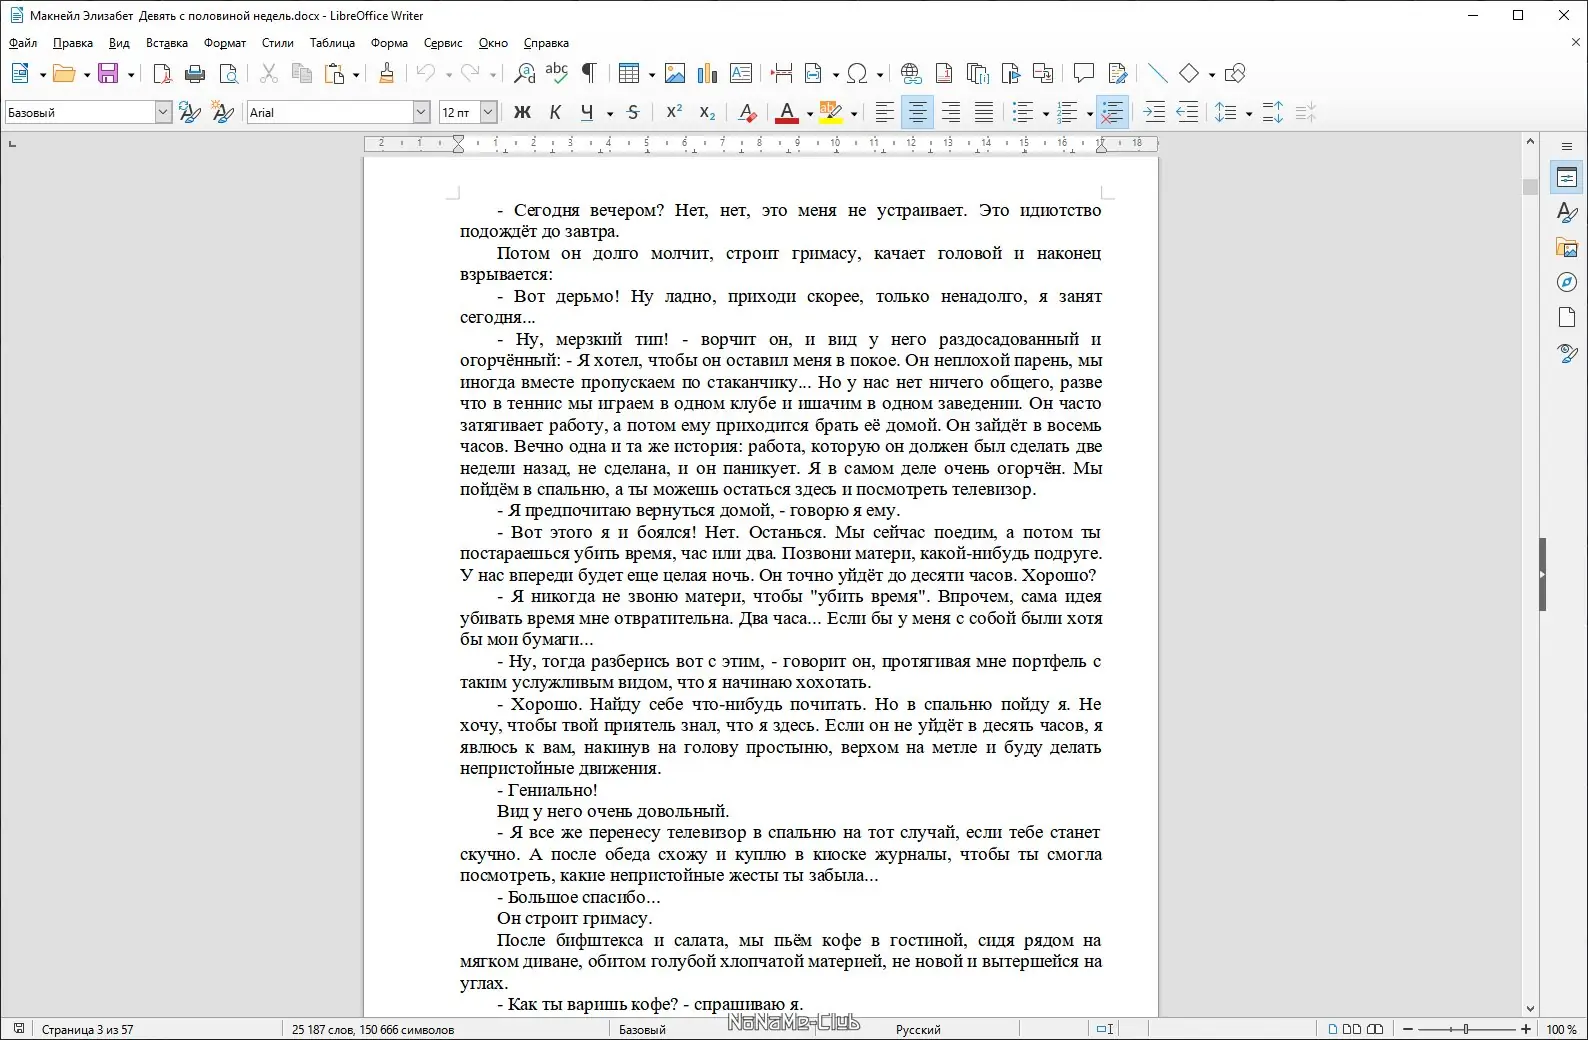This screenshot has height=1040, width=1588.
Task: Insert a text box
Action: pos(741,73)
